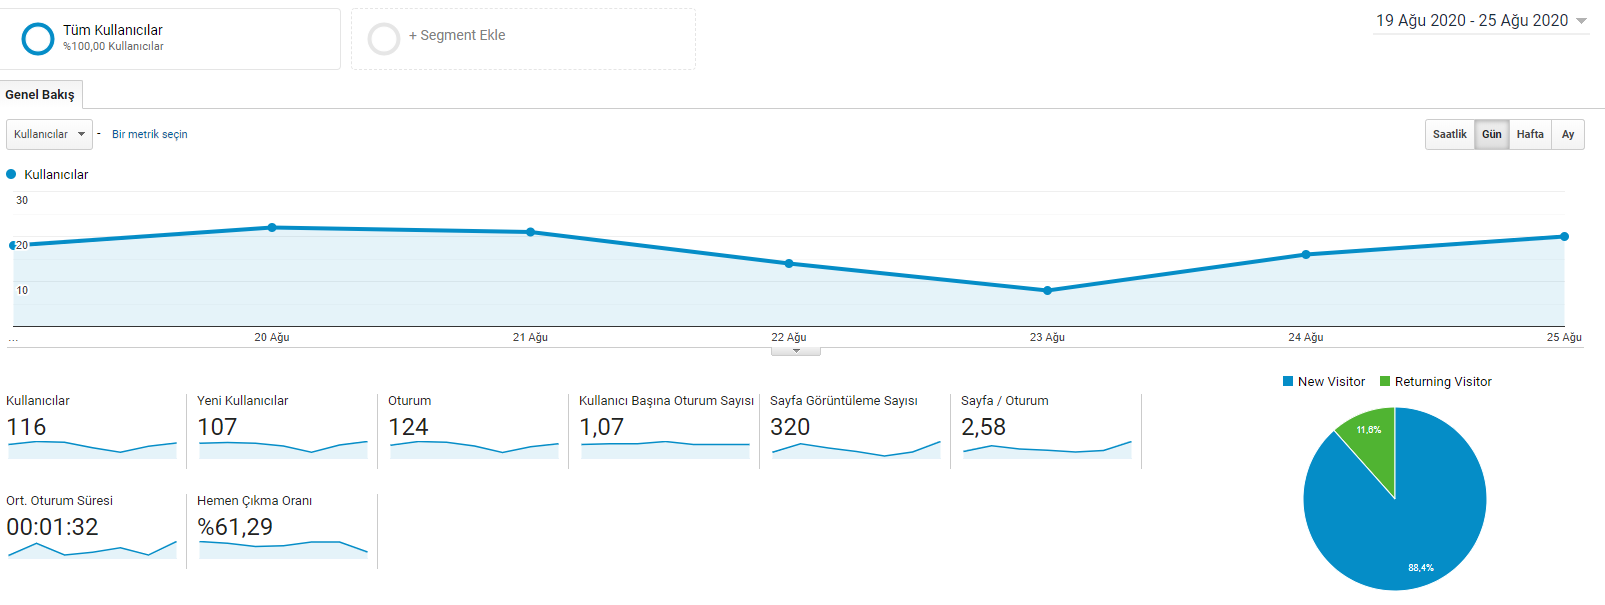Screen dimensions: 1605x605
Task: Click the empty Segment Ekle circle icon
Action: pyautogui.click(x=384, y=39)
